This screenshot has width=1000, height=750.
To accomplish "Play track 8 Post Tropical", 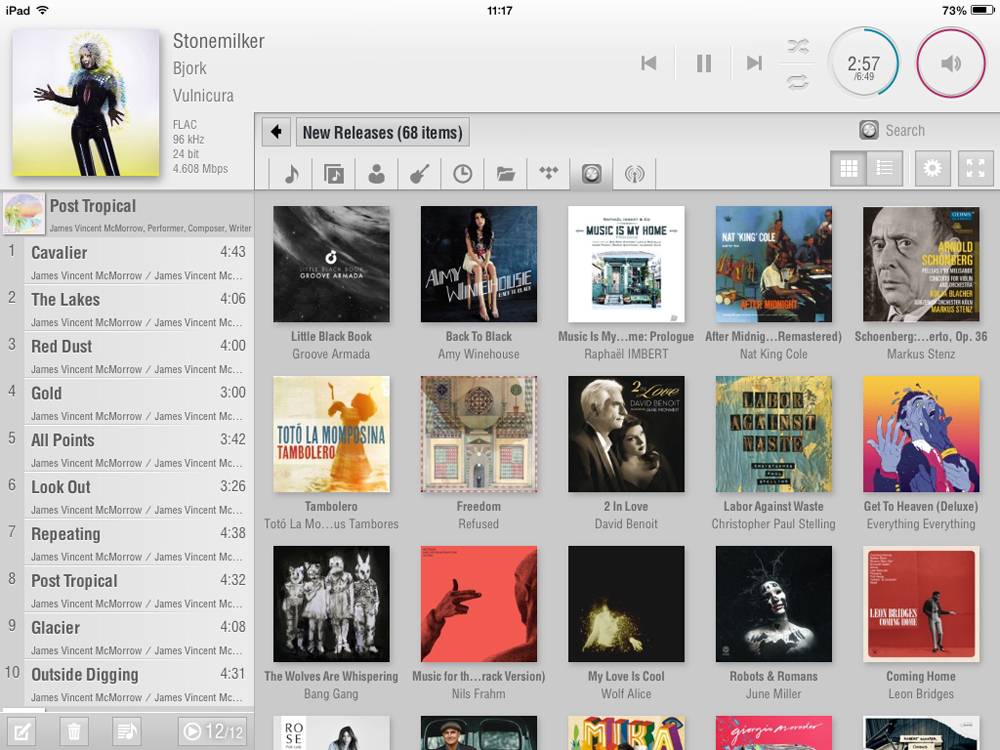I will point(128,590).
